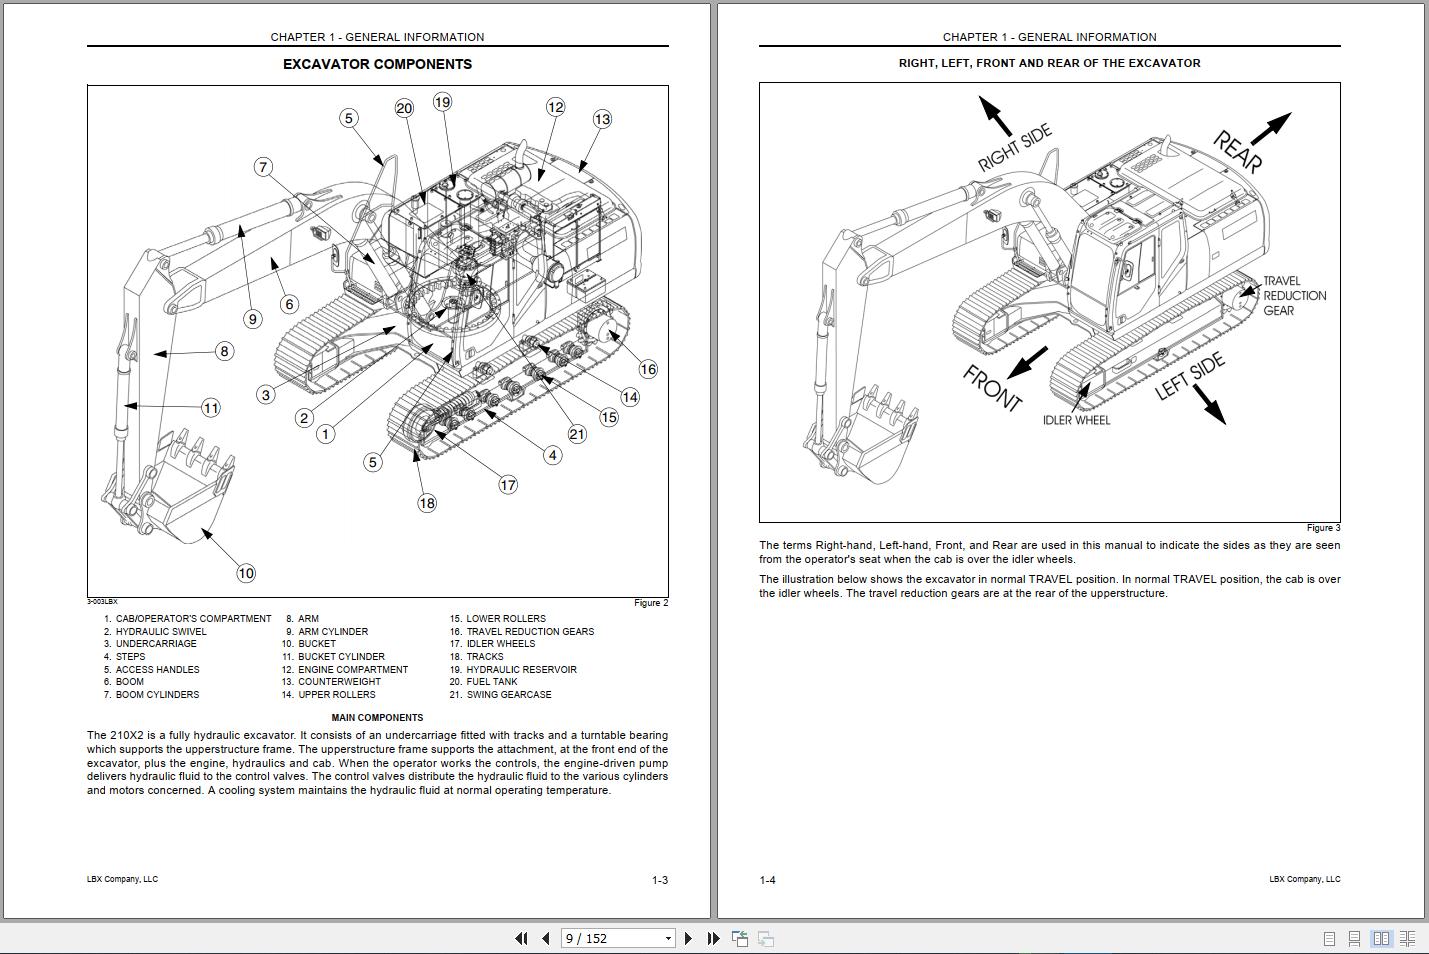Viewport: 1429px width, 954px height.
Task: Click legend entry '11. BUCKET CYLINDER'
Action: point(333,657)
